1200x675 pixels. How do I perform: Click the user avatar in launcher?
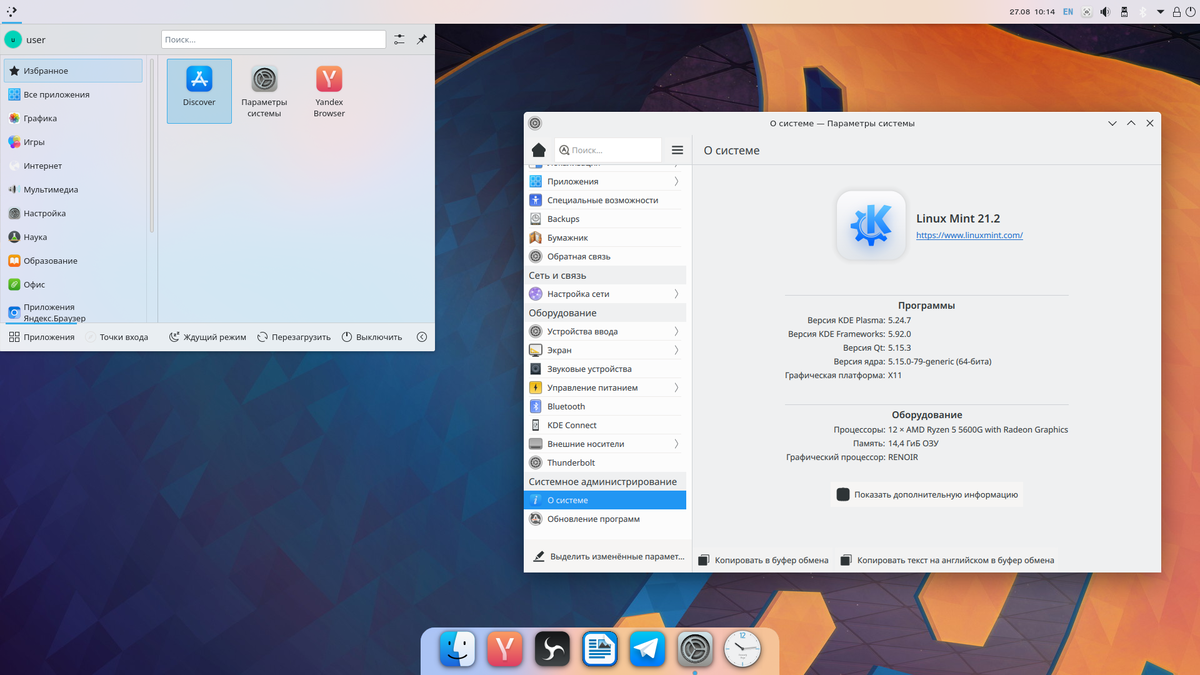pos(13,39)
